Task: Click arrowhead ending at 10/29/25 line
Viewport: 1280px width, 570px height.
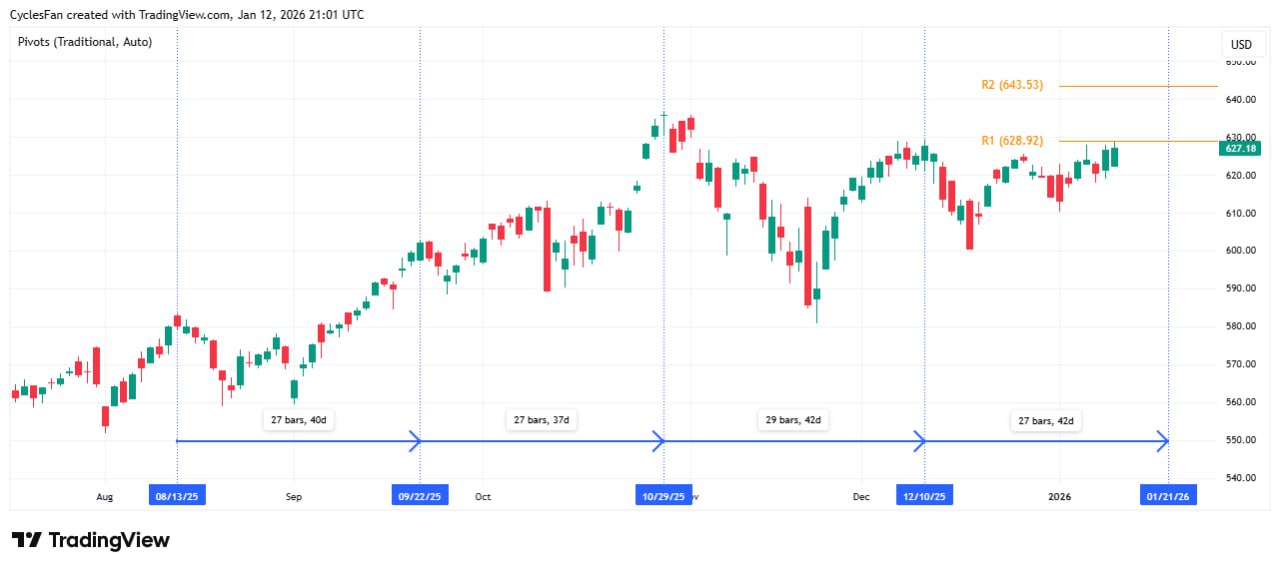Action: pyautogui.click(x=659, y=440)
